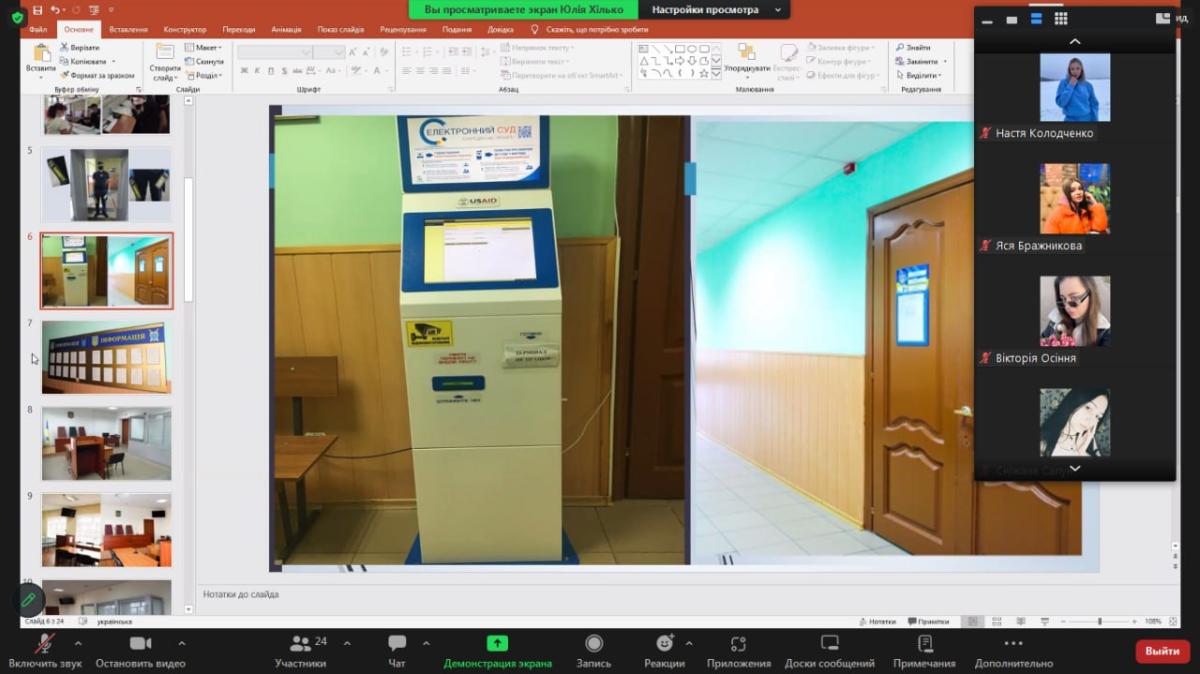Leave meeting with Выйти button
Viewport: 1200px width, 674px height.
[x=1162, y=651]
